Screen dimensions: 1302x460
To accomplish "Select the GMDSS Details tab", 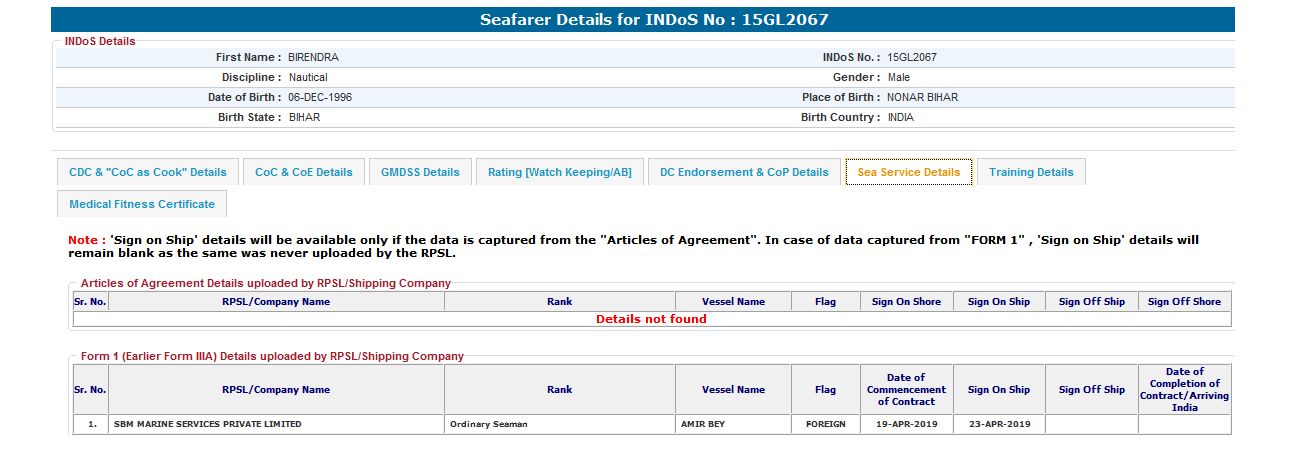I will coord(420,172).
